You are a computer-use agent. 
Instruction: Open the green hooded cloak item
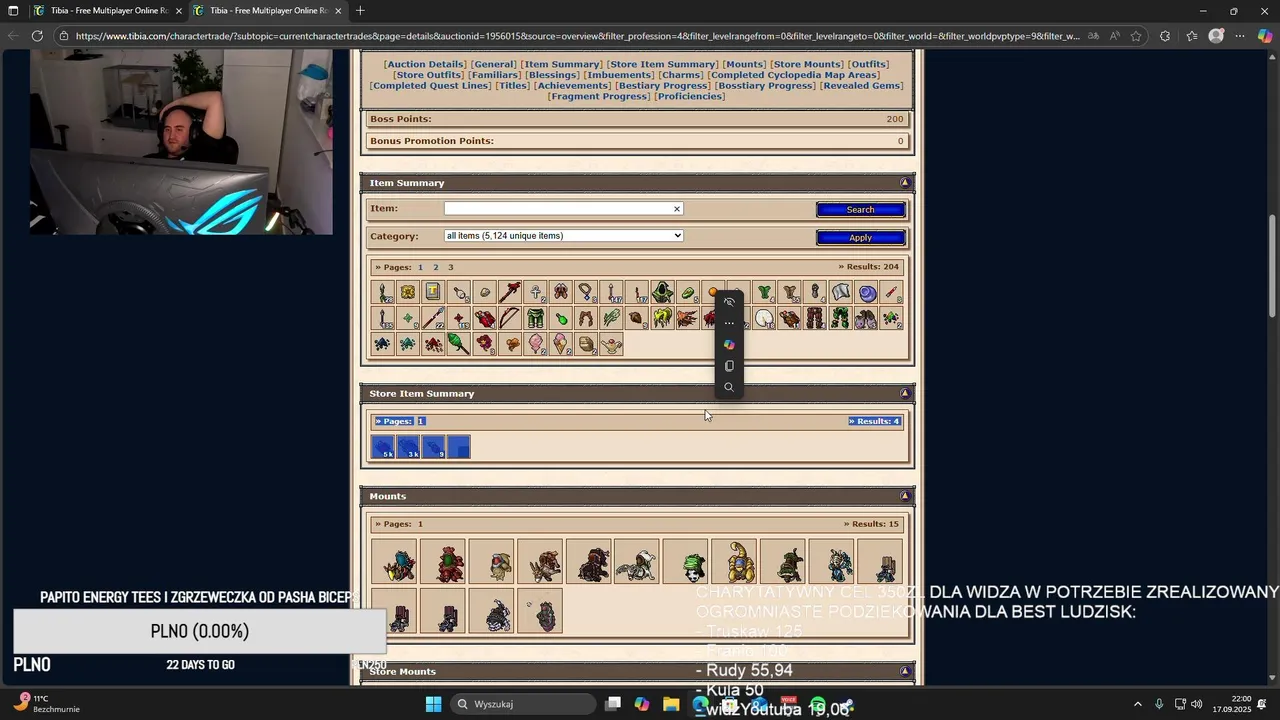tap(662, 293)
